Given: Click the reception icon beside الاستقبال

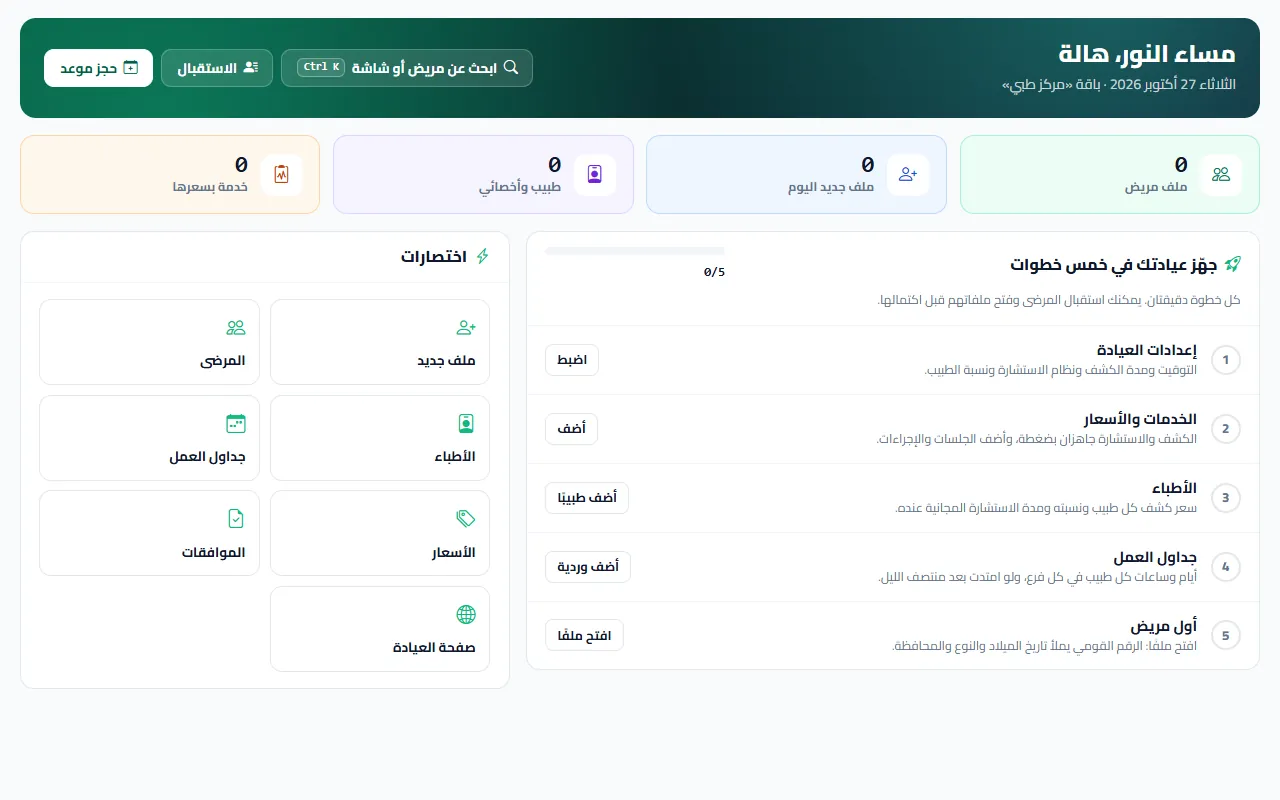Looking at the screenshot, I should [251, 68].
